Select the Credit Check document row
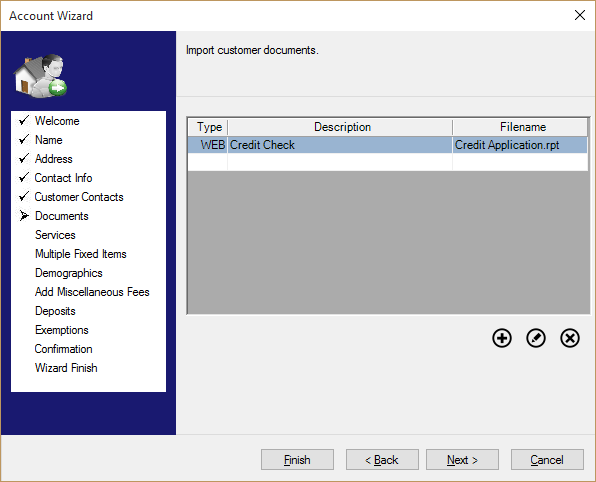Viewport: 596px width, 482px height. point(388,145)
